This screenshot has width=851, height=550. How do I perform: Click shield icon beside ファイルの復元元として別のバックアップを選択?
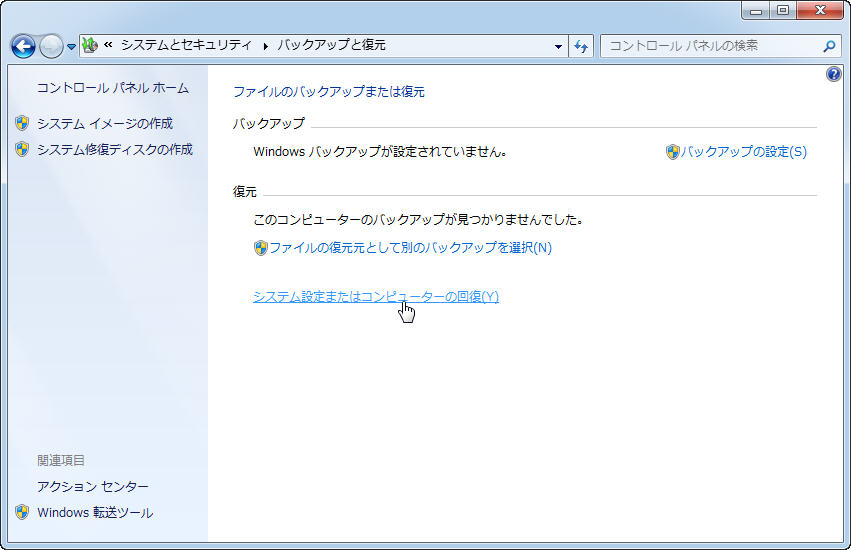tap(261, 248)
